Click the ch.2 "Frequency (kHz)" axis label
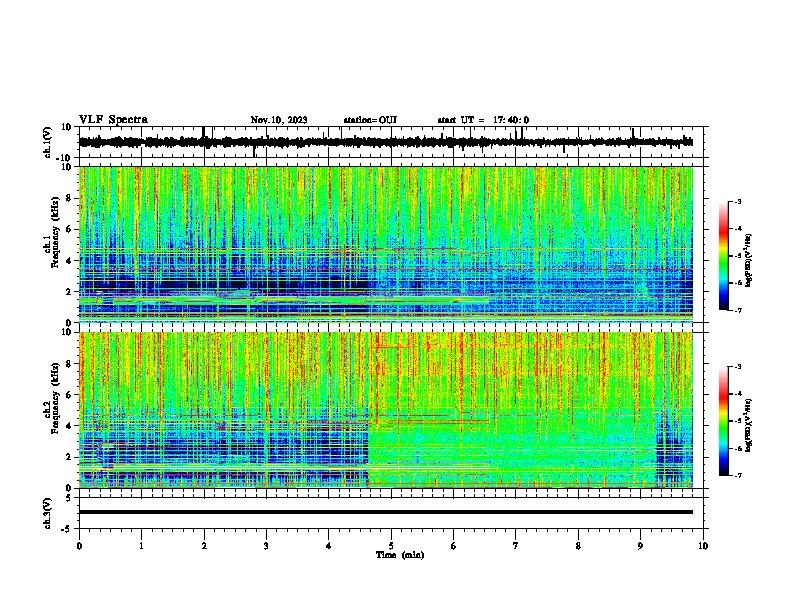Viewport: 792px width, 612px height. click(x=55, y=398)
